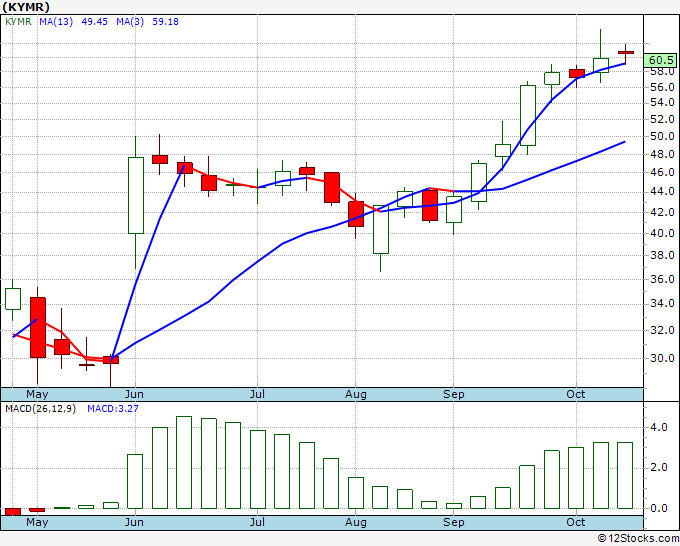
Task: Select the 30.0 price axis label
Action: click(662, 358)
